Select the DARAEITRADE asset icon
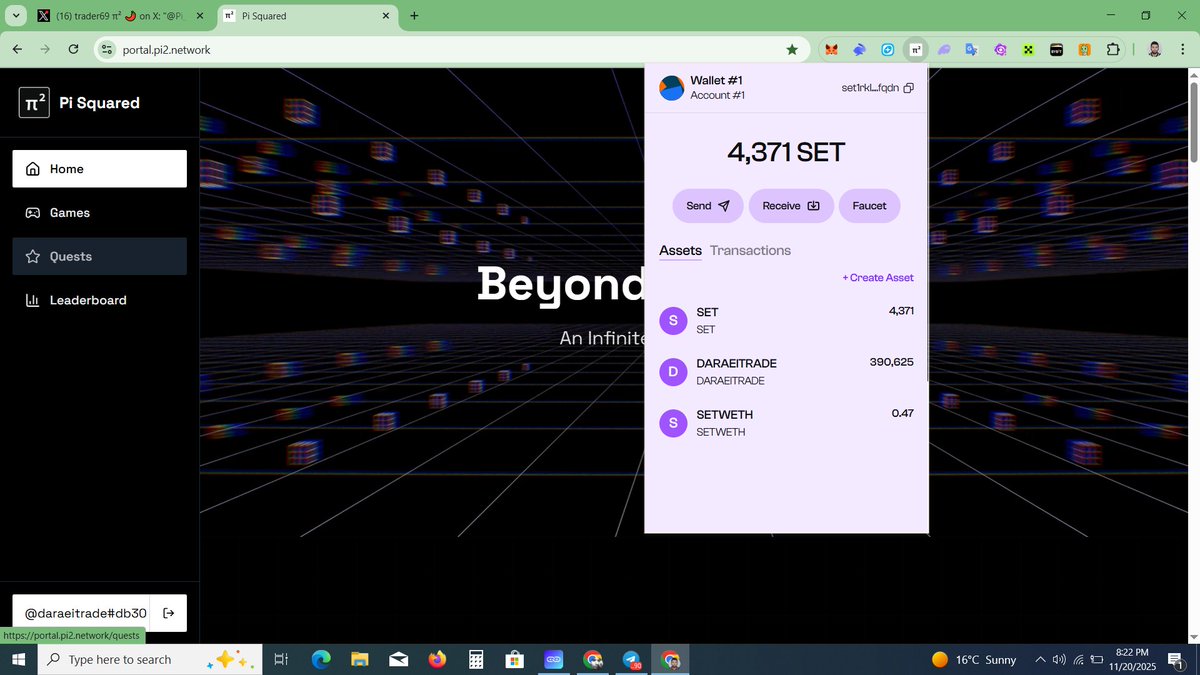Image resolution: width=1200 pixels, height=675 pixels. click(x=673, y=372)
